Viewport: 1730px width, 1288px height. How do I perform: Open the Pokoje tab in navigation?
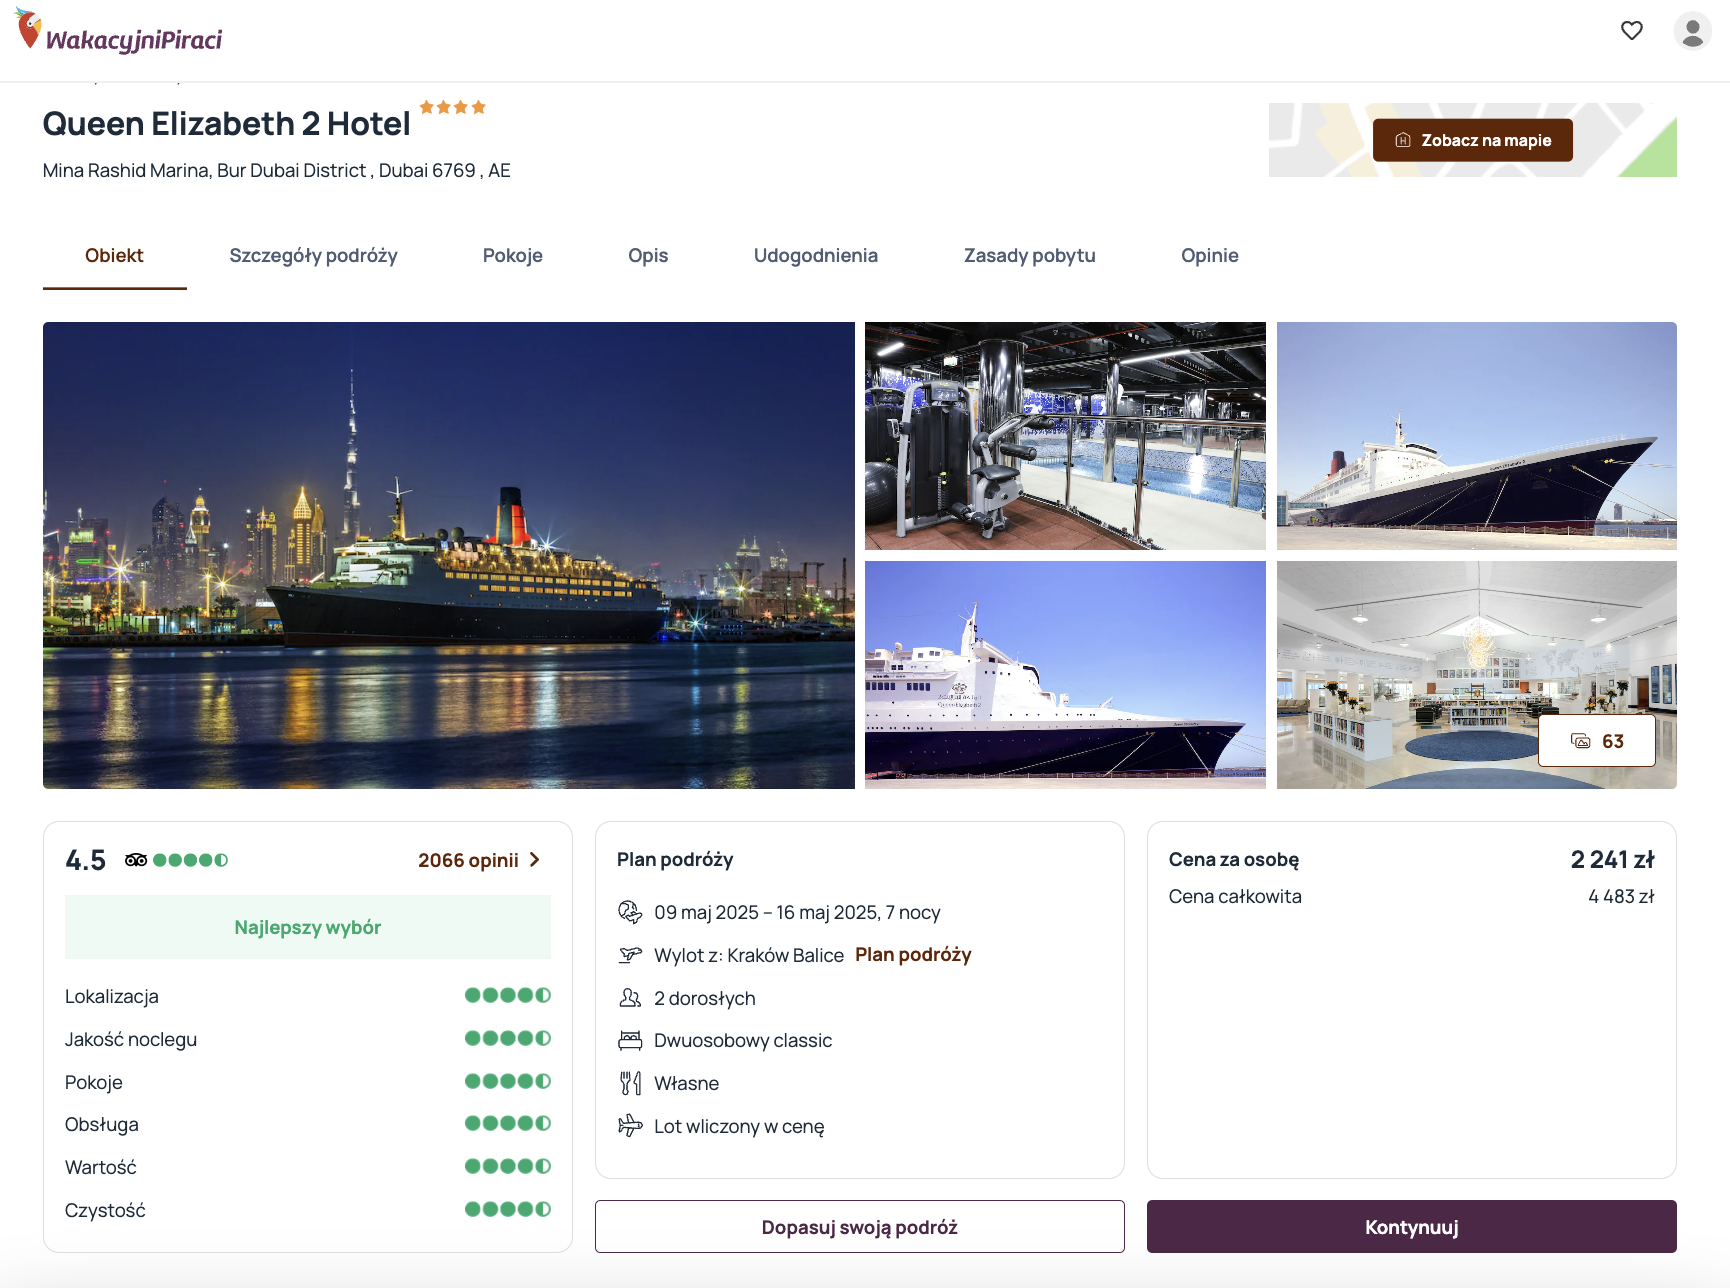(512, 256)
